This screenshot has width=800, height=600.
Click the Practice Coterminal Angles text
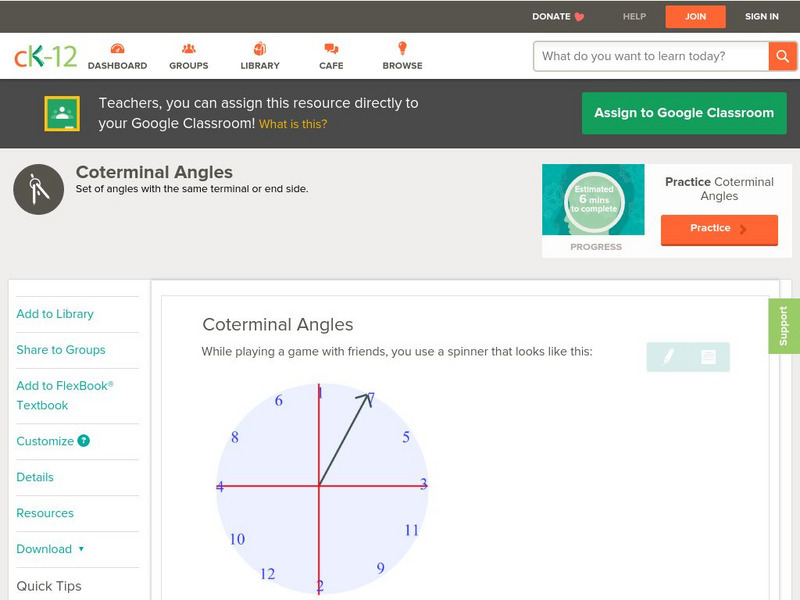719,189
